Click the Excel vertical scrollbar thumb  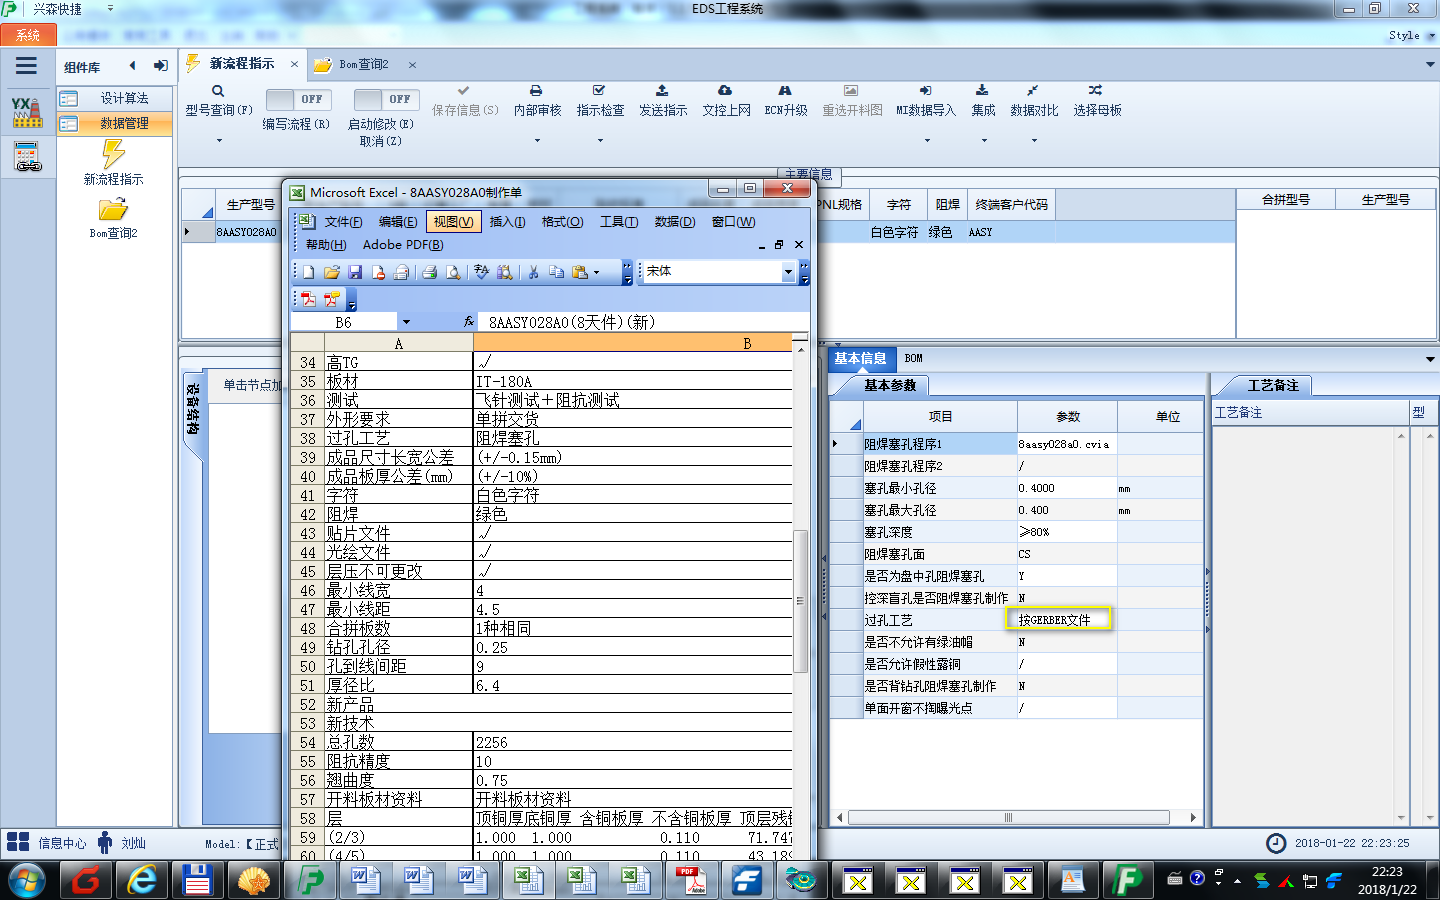click(800, 600)
